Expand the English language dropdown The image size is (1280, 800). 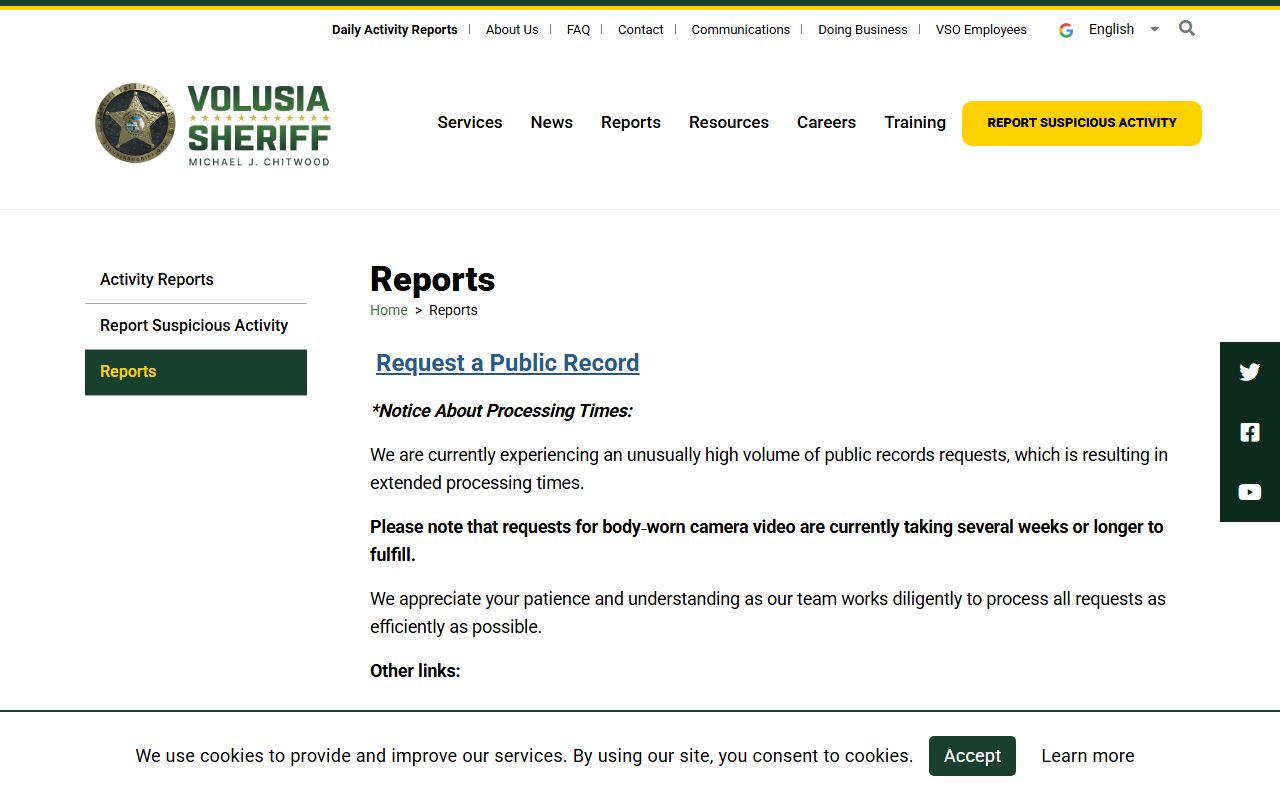pos(1124,29)
